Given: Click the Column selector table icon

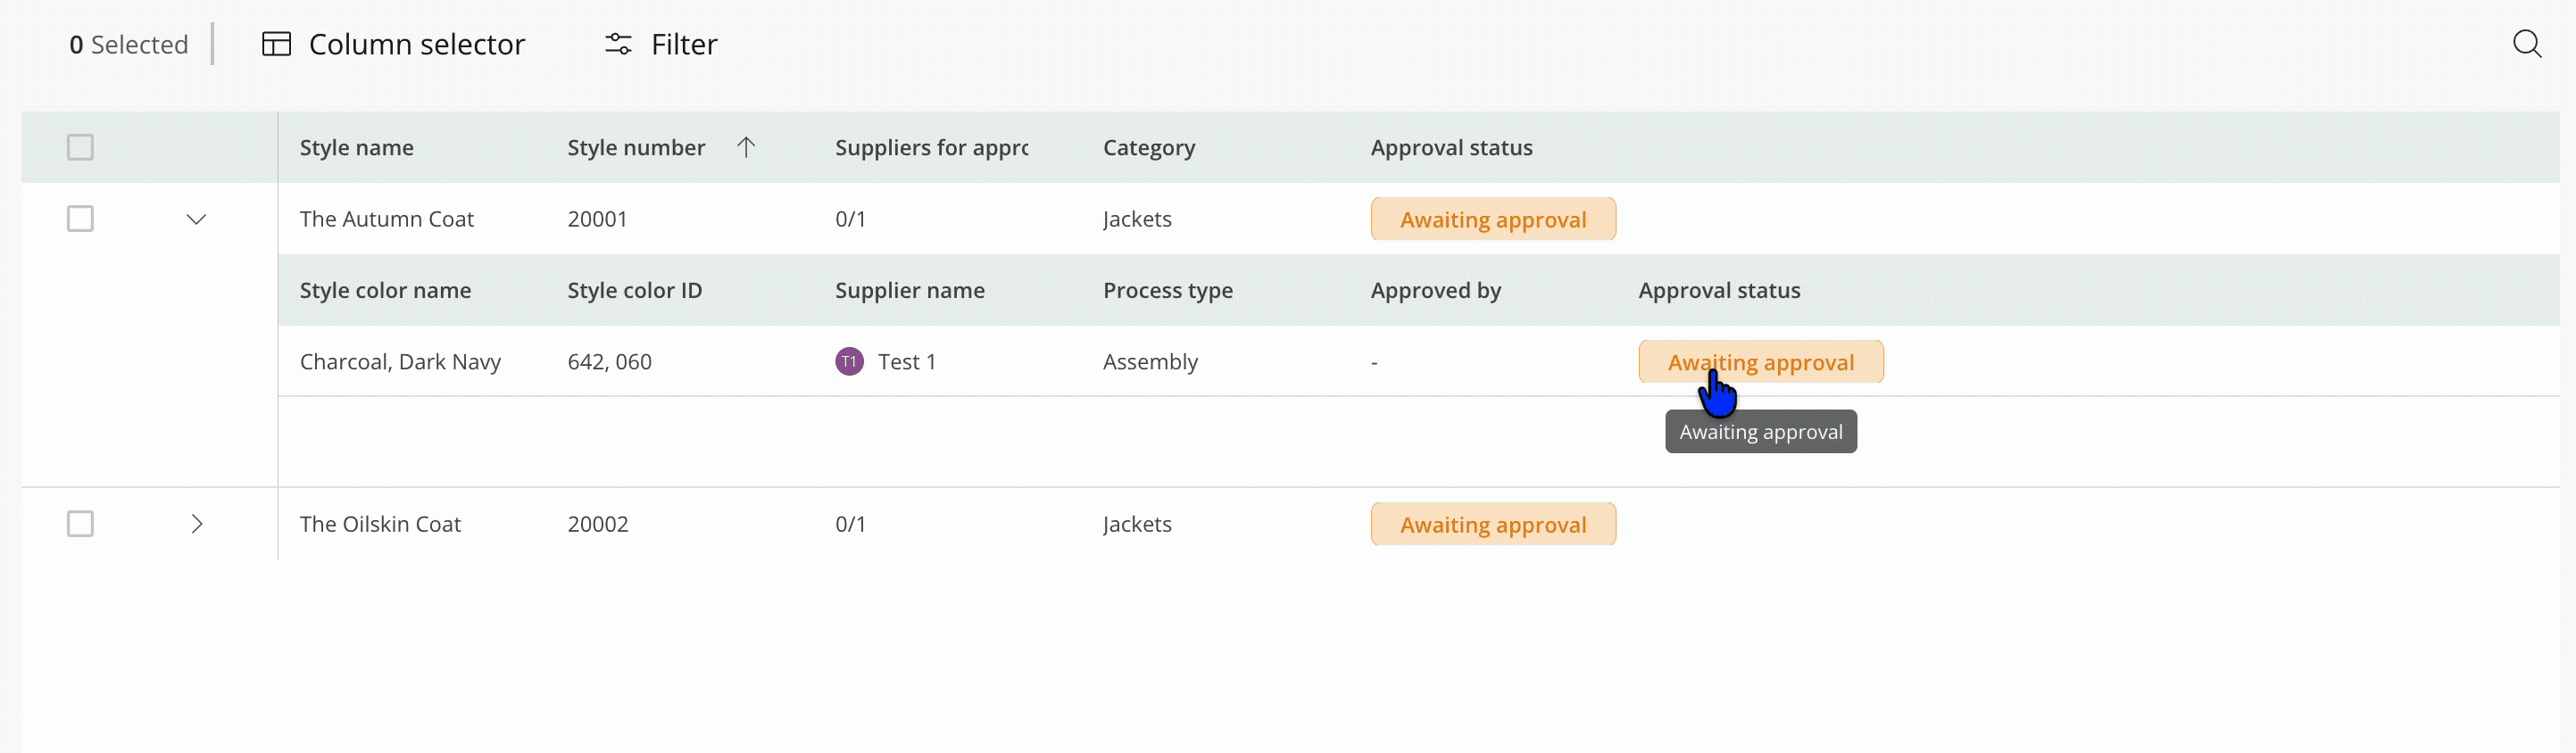Looking at the screenshot, I should pos(276,44).
